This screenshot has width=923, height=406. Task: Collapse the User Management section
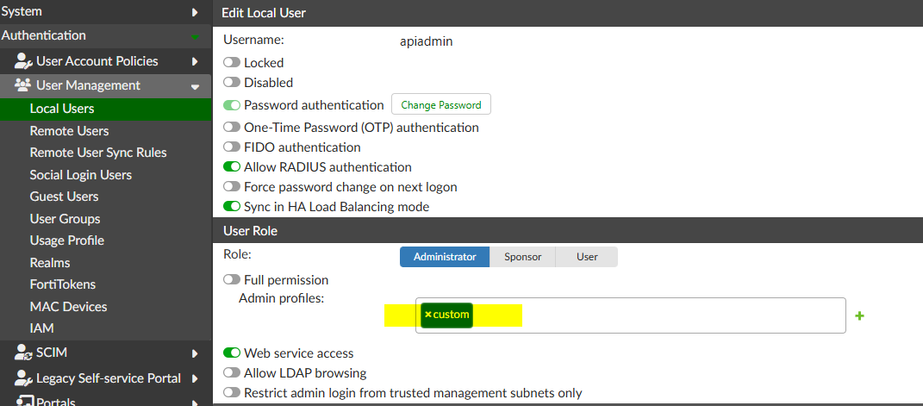195,87
